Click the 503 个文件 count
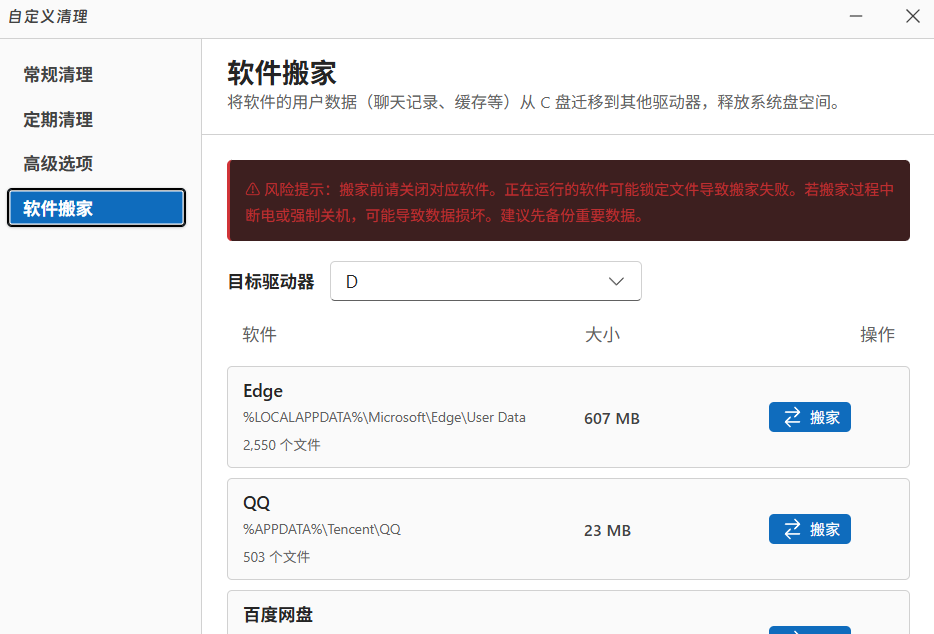The height and width of the screenshot is (634, 934). point(276,557)
